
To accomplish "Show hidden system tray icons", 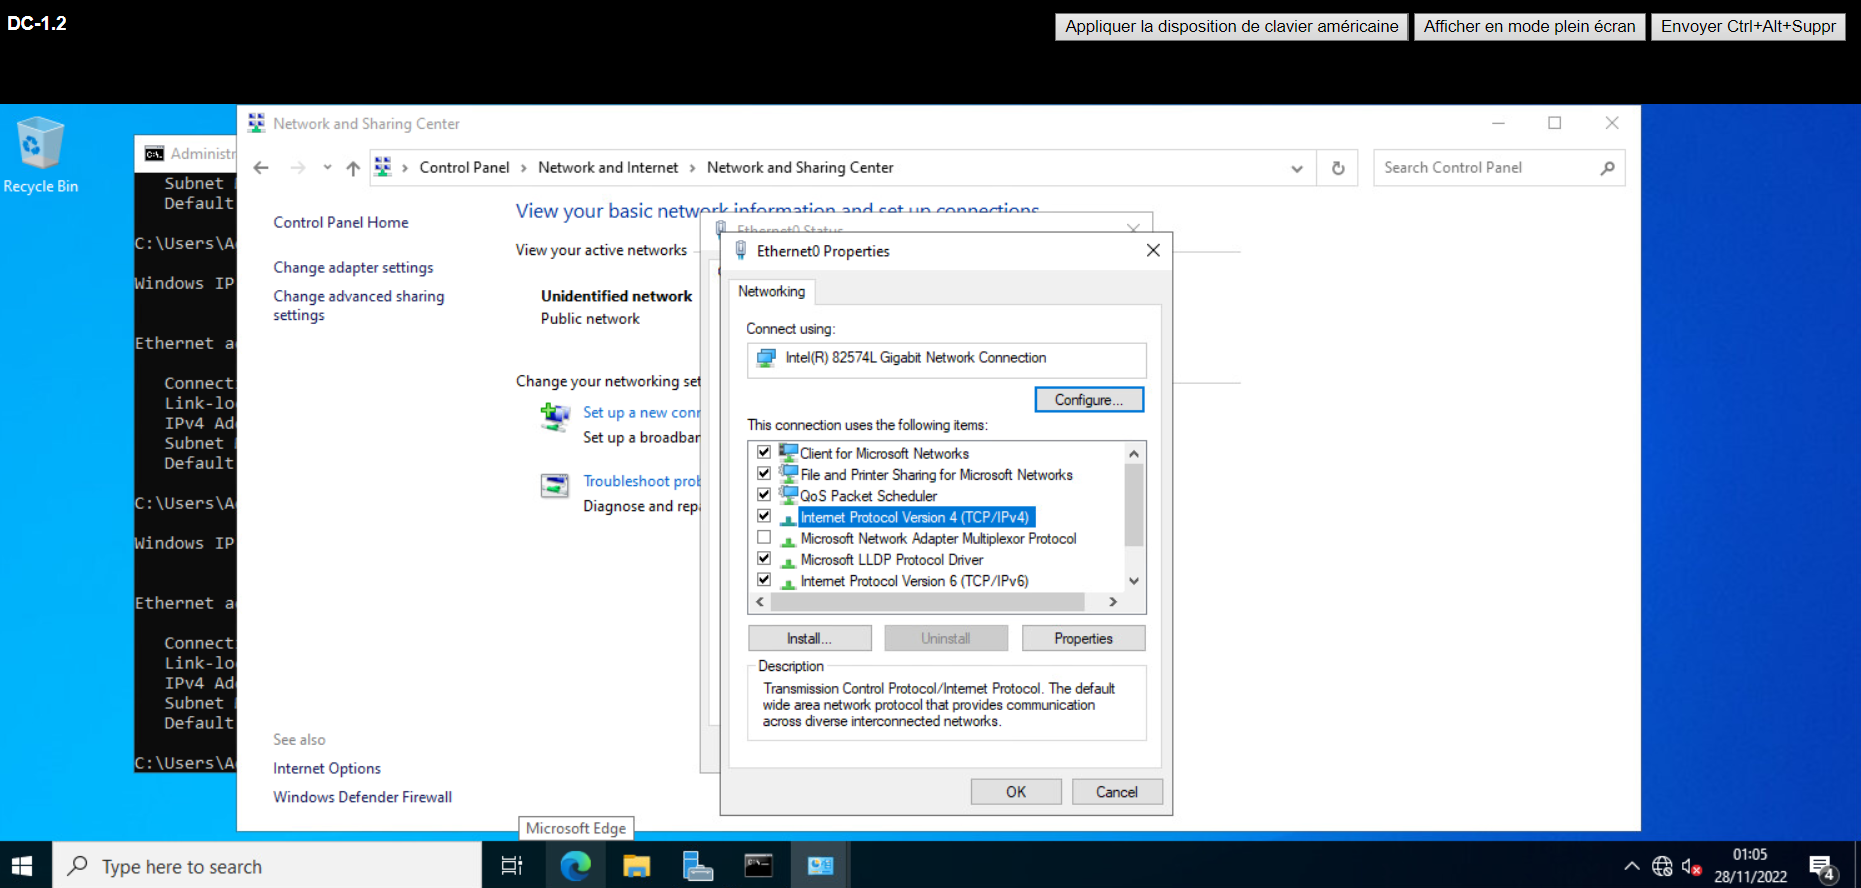I will point(1631,866).
